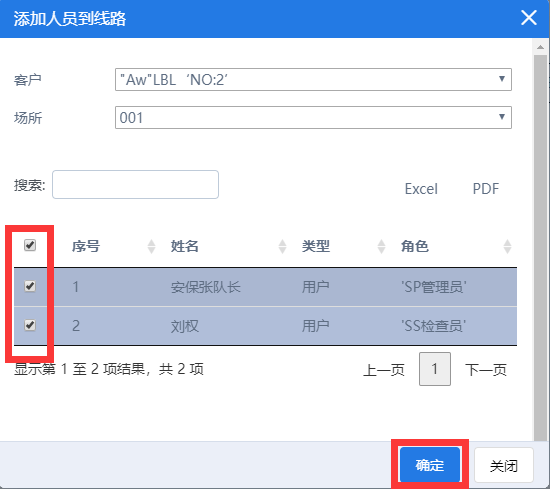Screen dimensions: 550x489
Task: Sort the table by 角色 column
Action: tap(456, 246)
